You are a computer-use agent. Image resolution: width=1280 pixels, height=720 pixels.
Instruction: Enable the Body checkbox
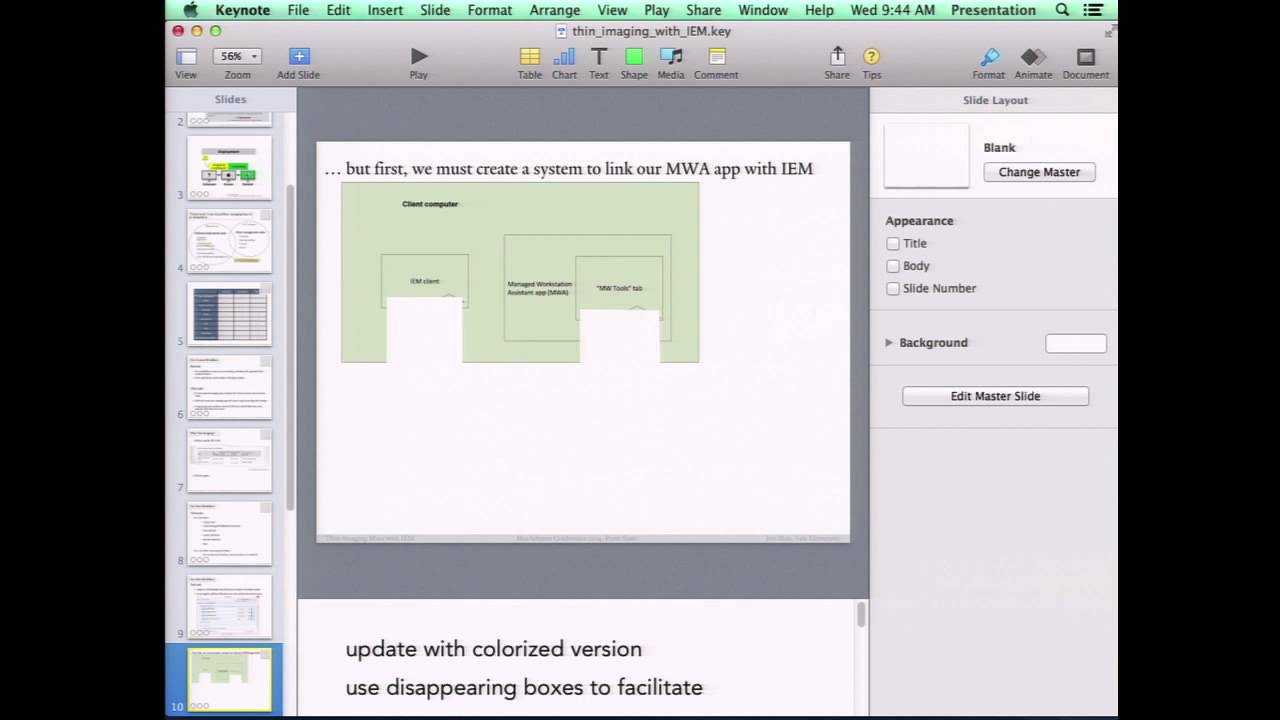click(x=893, y=266)
